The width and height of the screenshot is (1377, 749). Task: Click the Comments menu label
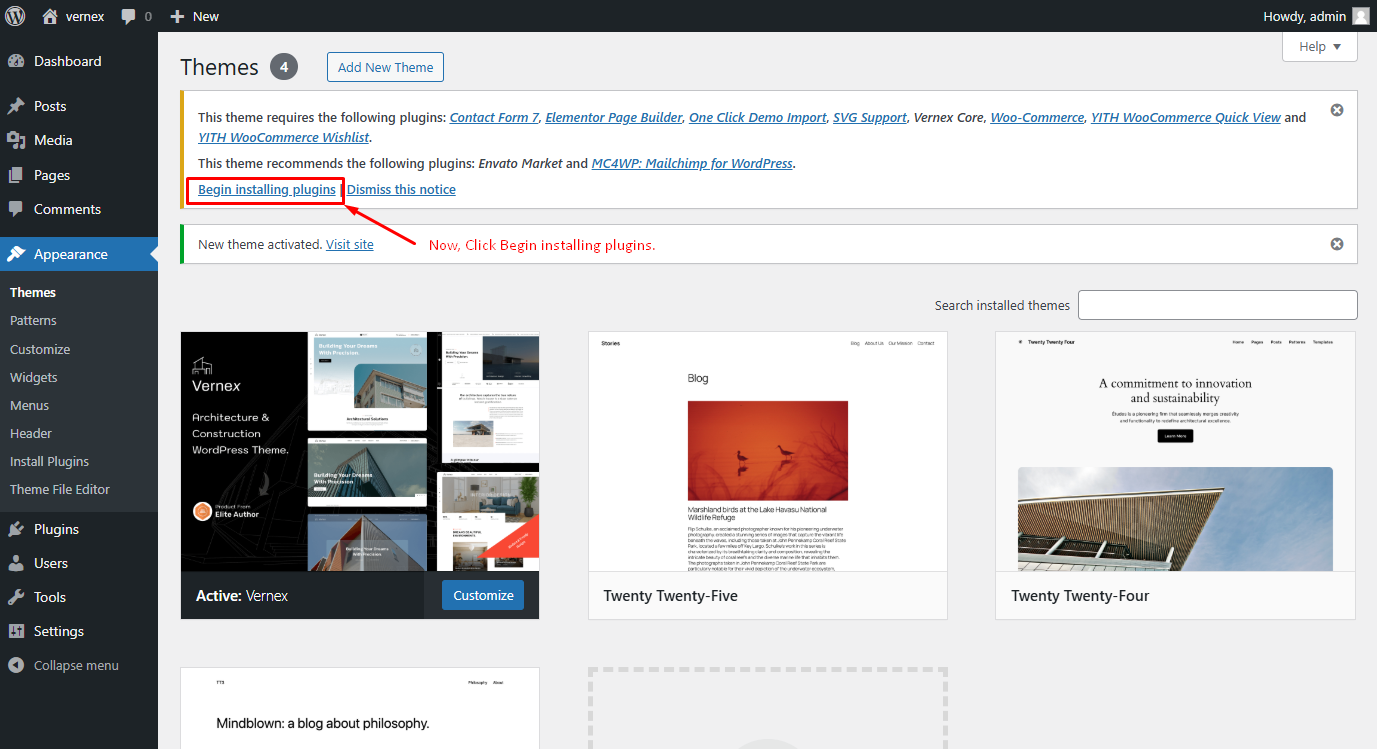67,209
